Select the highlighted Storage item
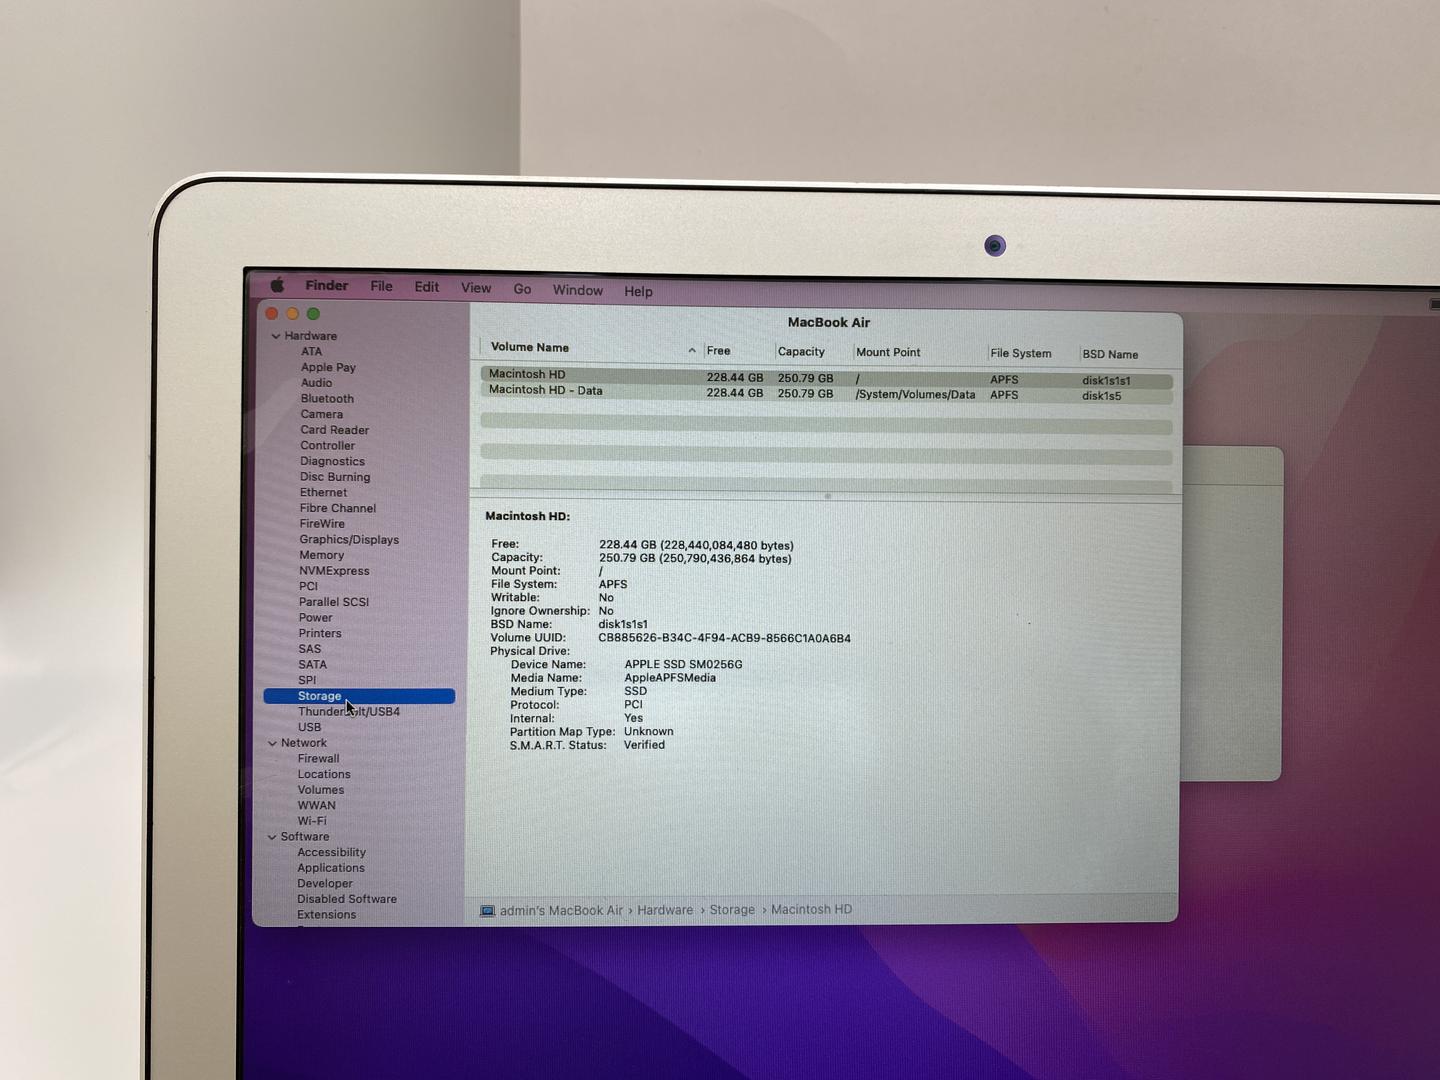This screenshot has width=1440, height=1080. coord(359,696)
